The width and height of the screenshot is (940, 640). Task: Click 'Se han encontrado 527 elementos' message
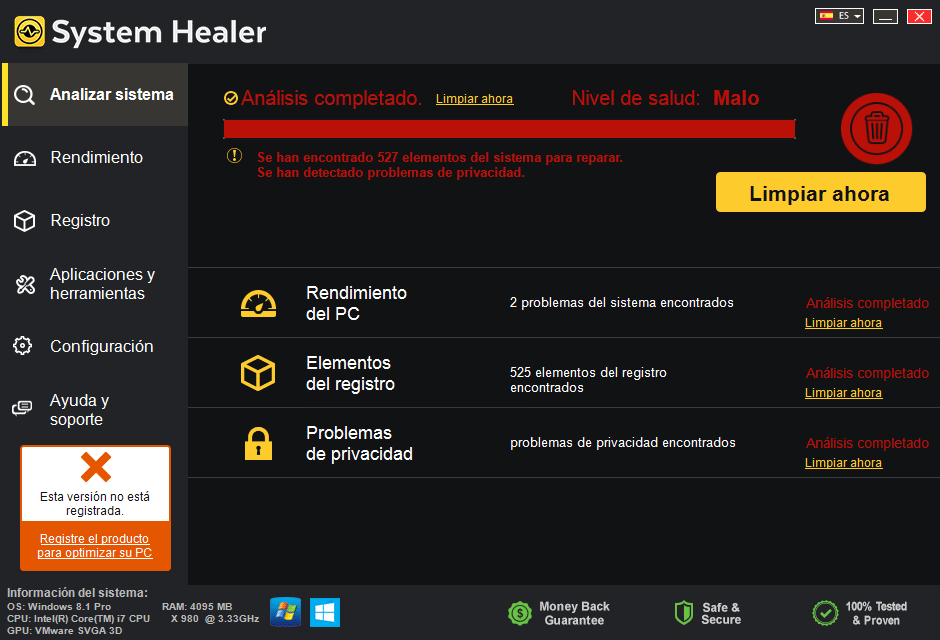pyautogui.click(x=440, y=158)
